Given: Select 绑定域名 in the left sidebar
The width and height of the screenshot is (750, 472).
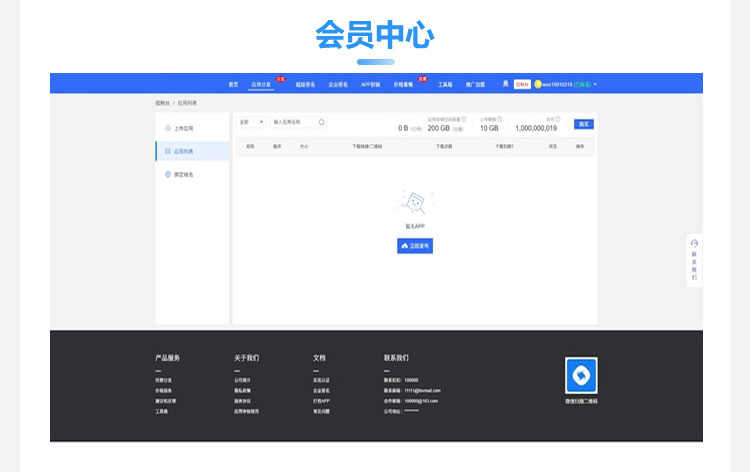Looking at the screenshot, I should tap(193, 175).
